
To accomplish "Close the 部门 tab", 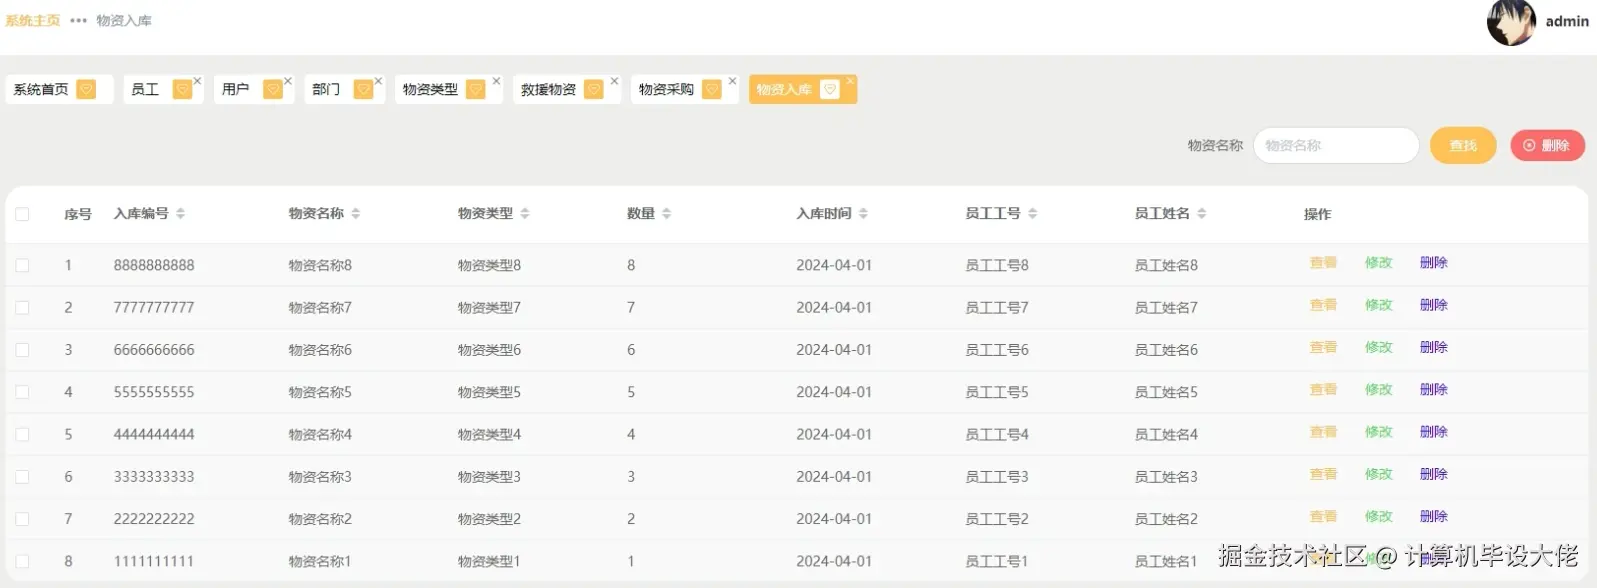I will coord(378,81).
